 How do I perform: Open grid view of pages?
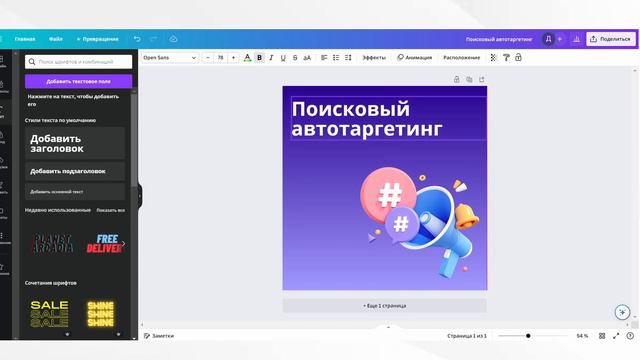(602, 336)
